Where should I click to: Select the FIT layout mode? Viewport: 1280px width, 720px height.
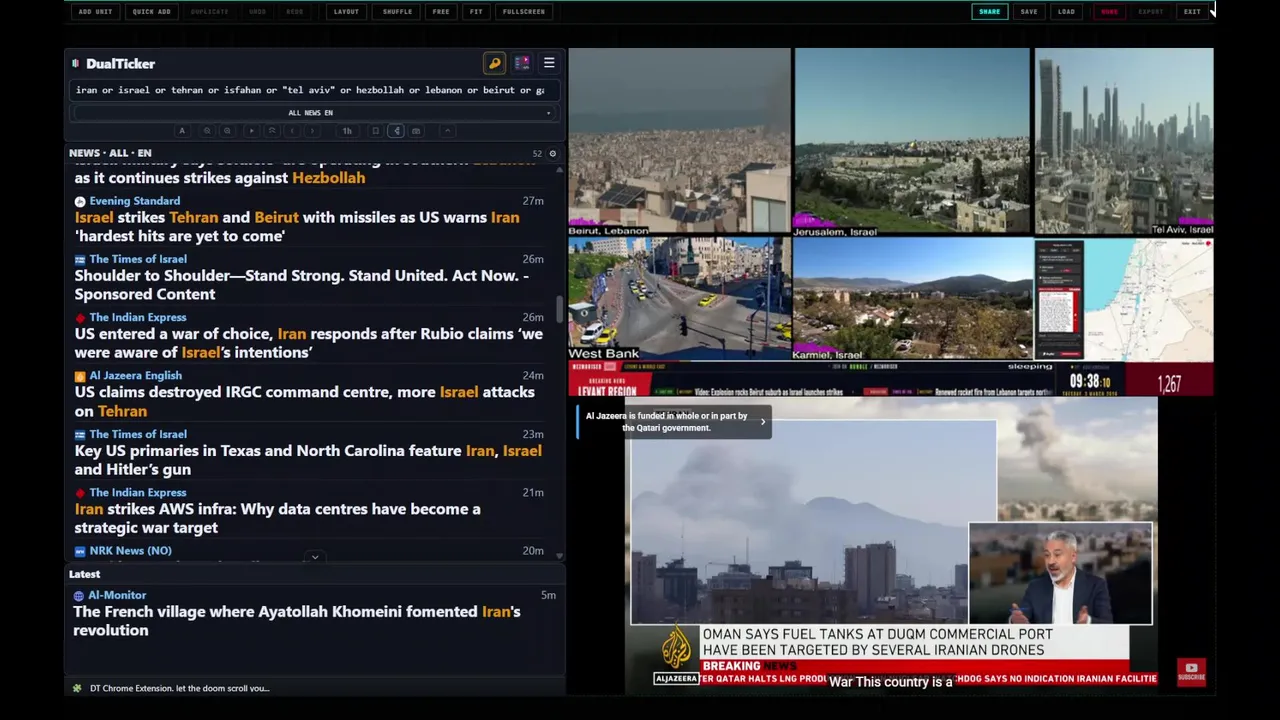coord(476,12)
